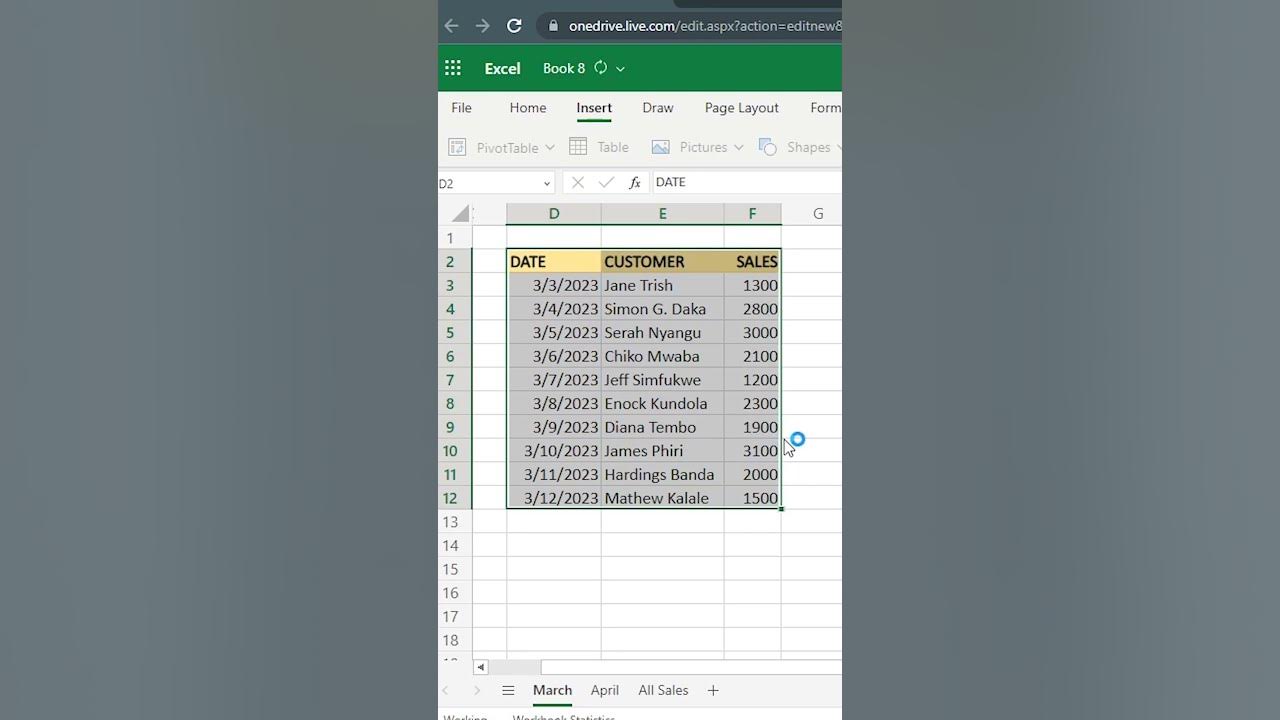Click the browser address bar URL
Viewport: 1280px width, 720px height.
click(705, 26)
